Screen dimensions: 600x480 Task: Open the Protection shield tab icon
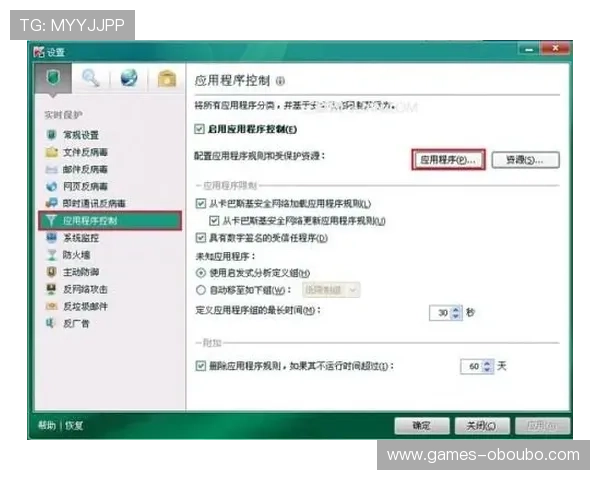pos(53,78)
